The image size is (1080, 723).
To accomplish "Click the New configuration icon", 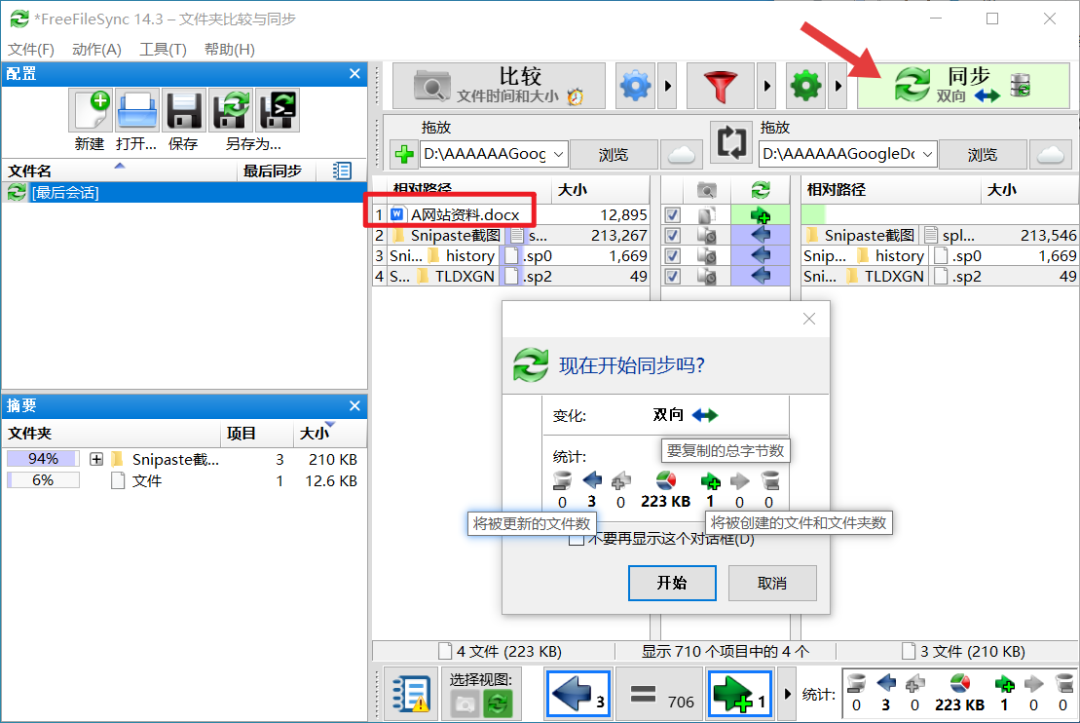I will [x=91, y=110].
